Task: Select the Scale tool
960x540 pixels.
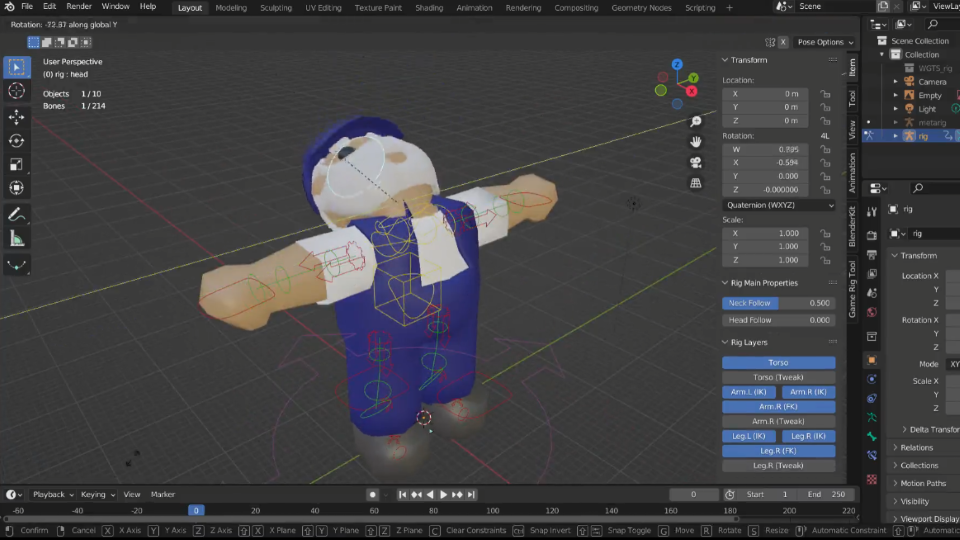Action: (17, 165)
